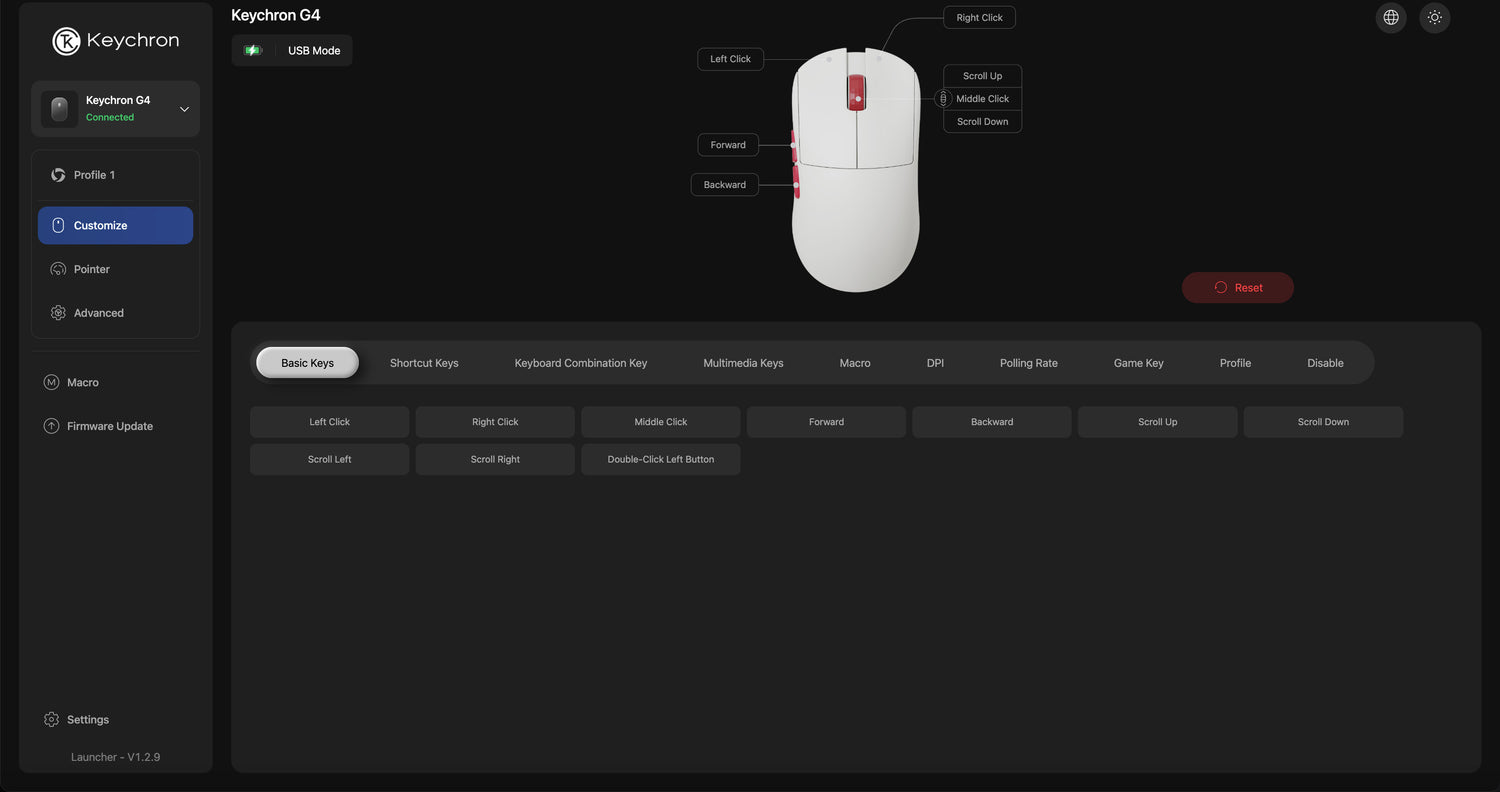
Task: Click the Macro sidebar icon
Action: (x=51, y=383)
